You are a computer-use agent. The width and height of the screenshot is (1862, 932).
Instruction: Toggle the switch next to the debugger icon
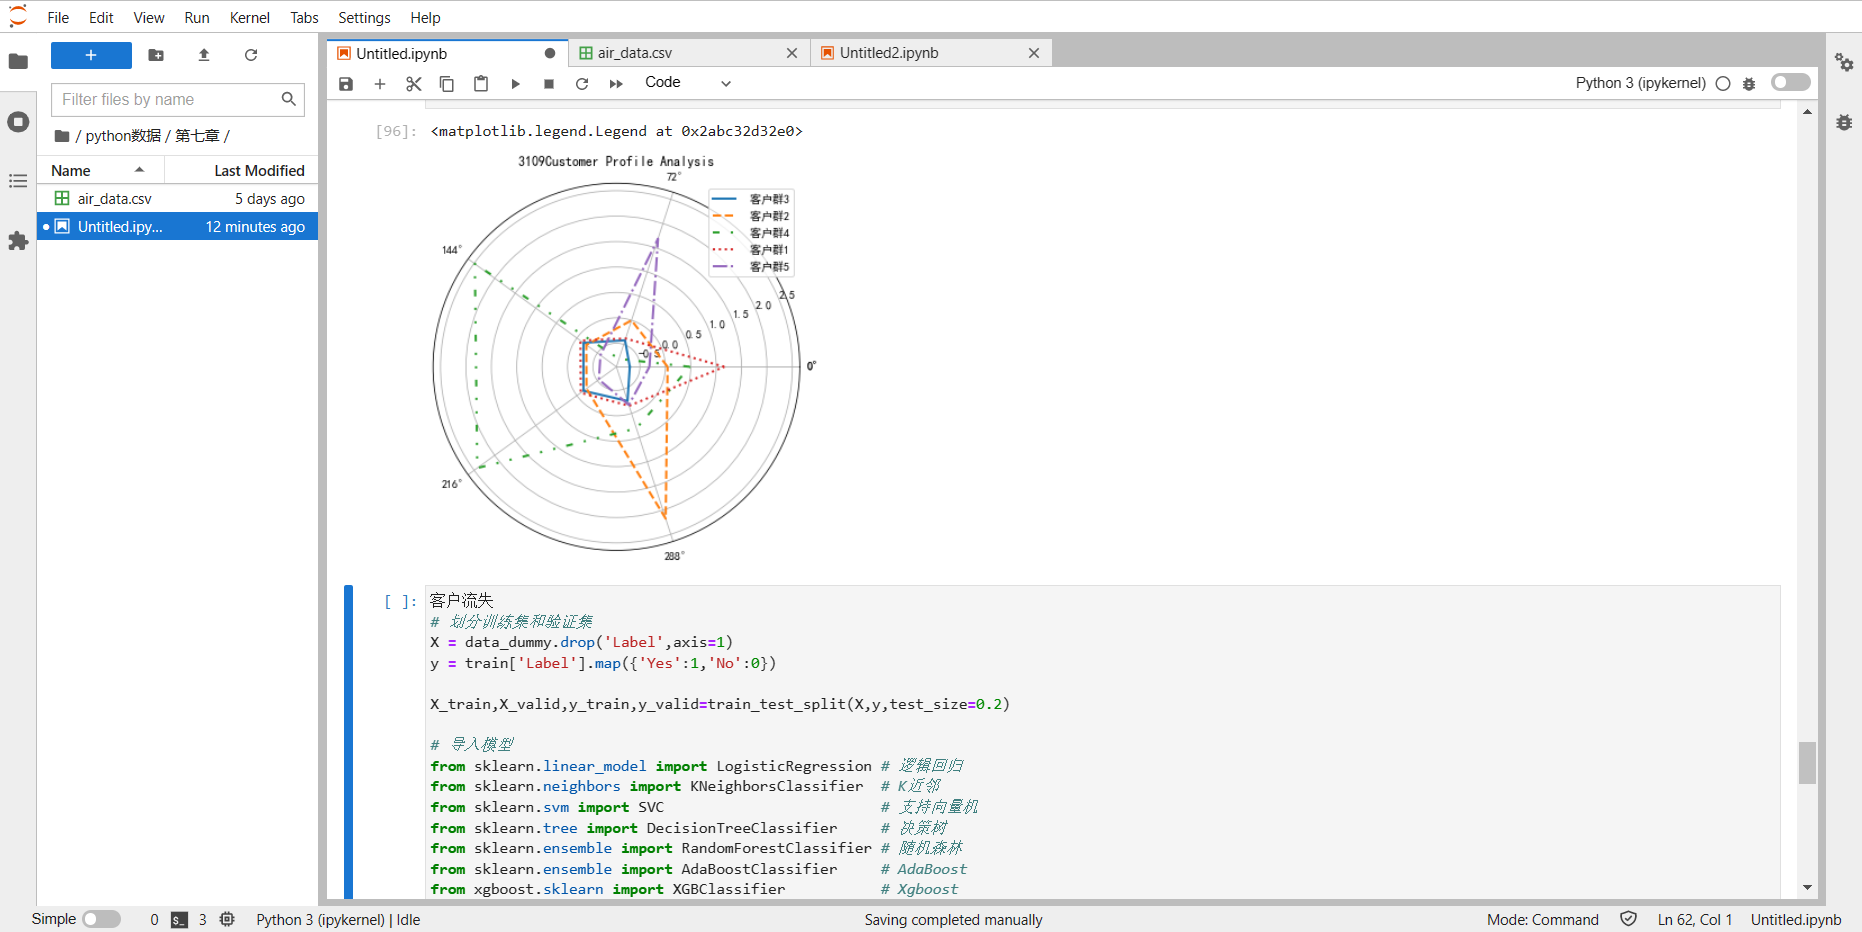coord(1790,83)
